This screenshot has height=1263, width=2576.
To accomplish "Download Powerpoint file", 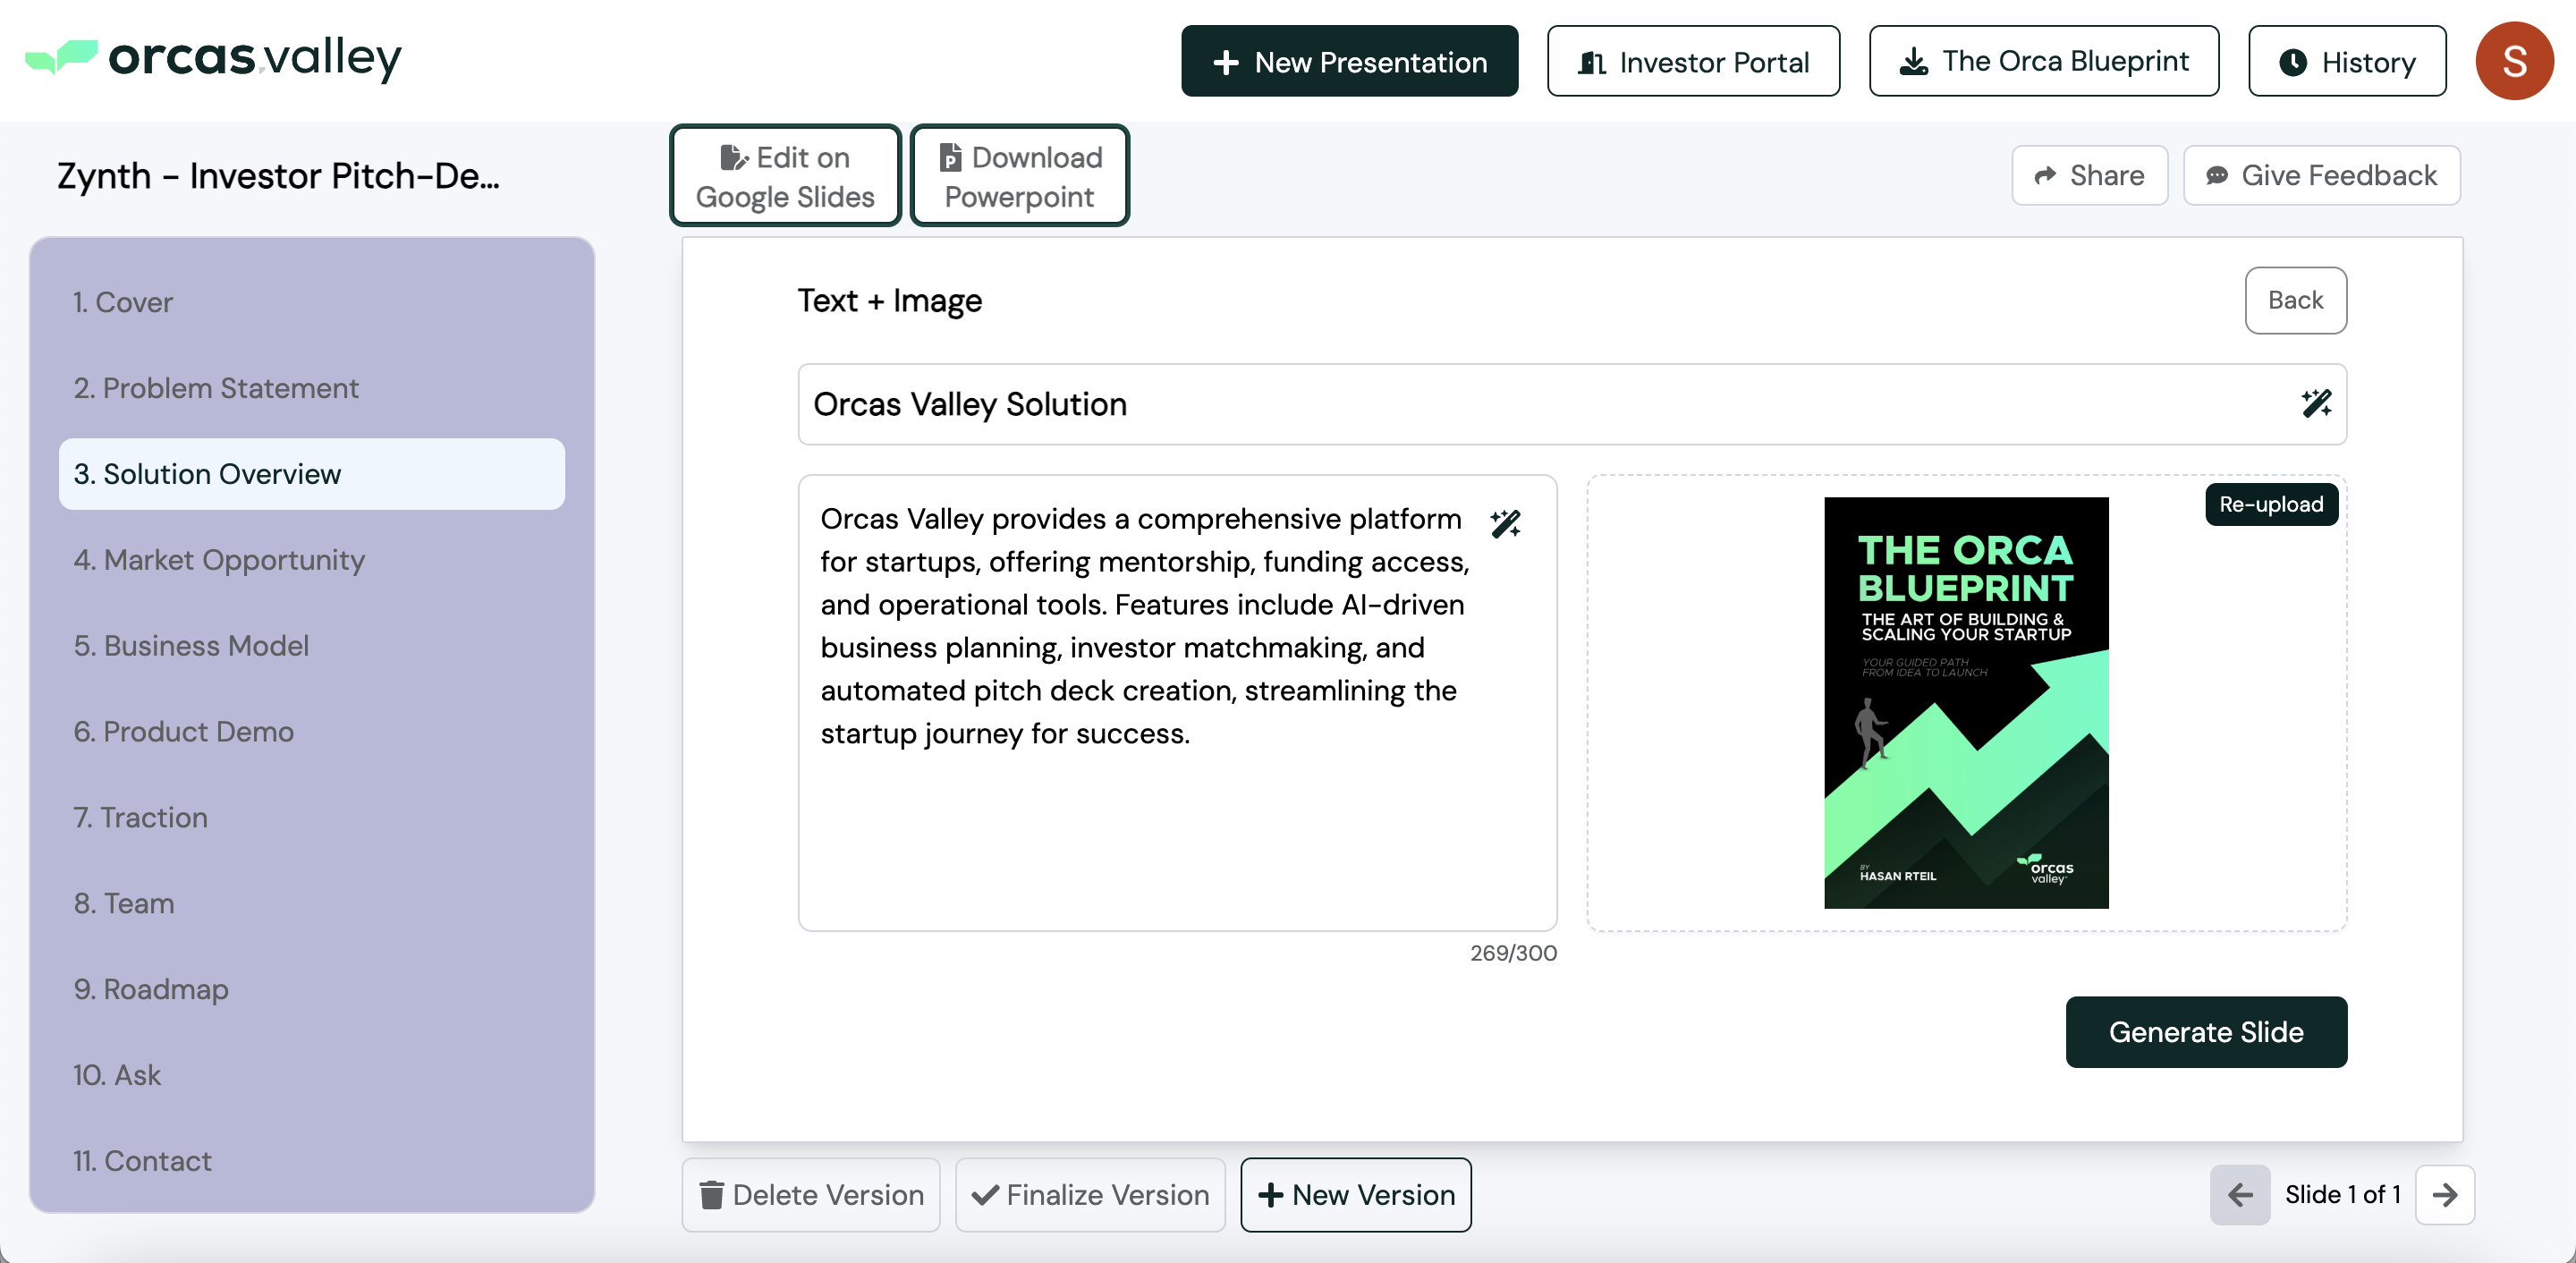I will click(x=1019, y=176).
